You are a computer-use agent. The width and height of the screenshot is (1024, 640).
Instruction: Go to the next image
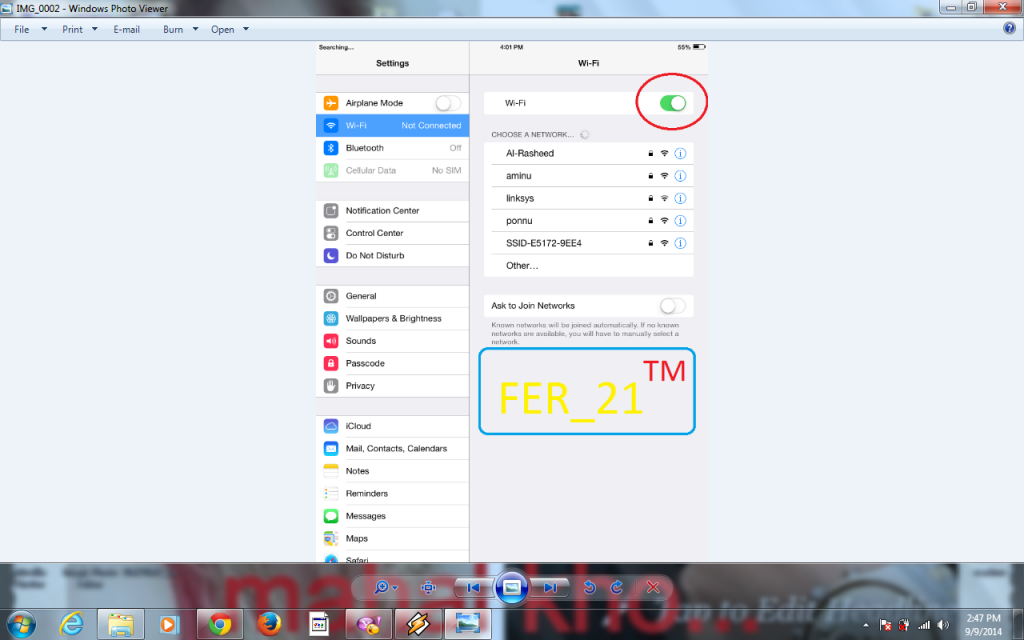pos(548,588)
